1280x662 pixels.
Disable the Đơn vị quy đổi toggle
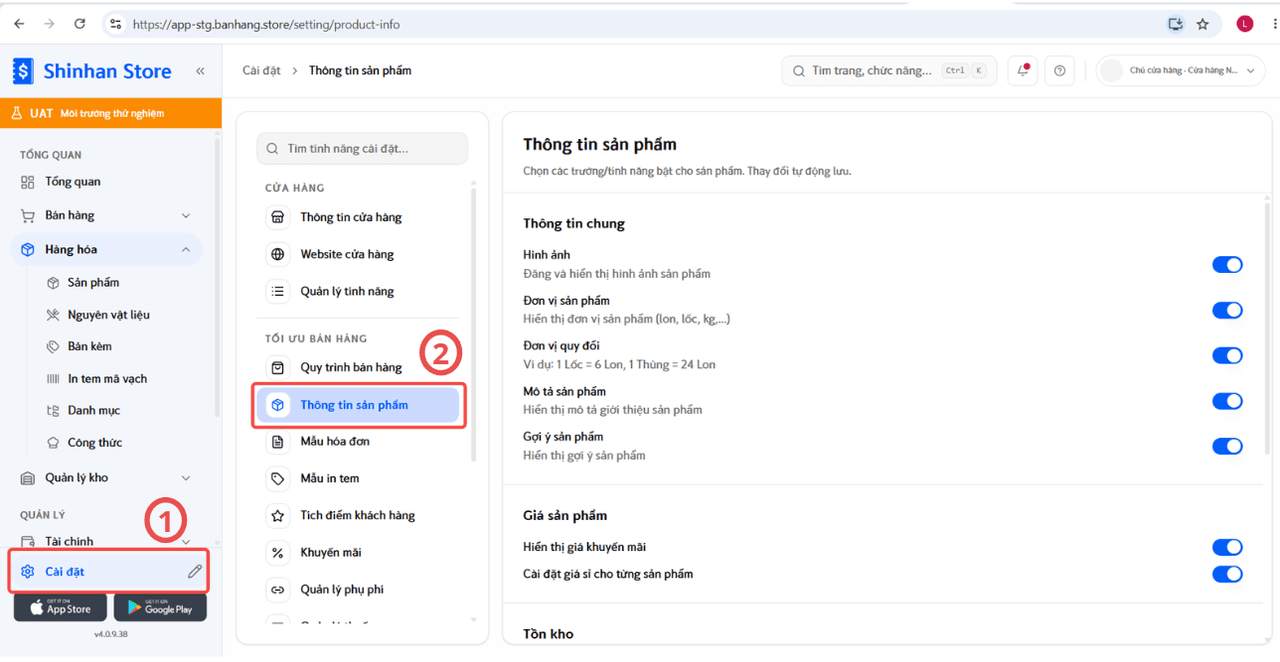[x=1227, y=355]
